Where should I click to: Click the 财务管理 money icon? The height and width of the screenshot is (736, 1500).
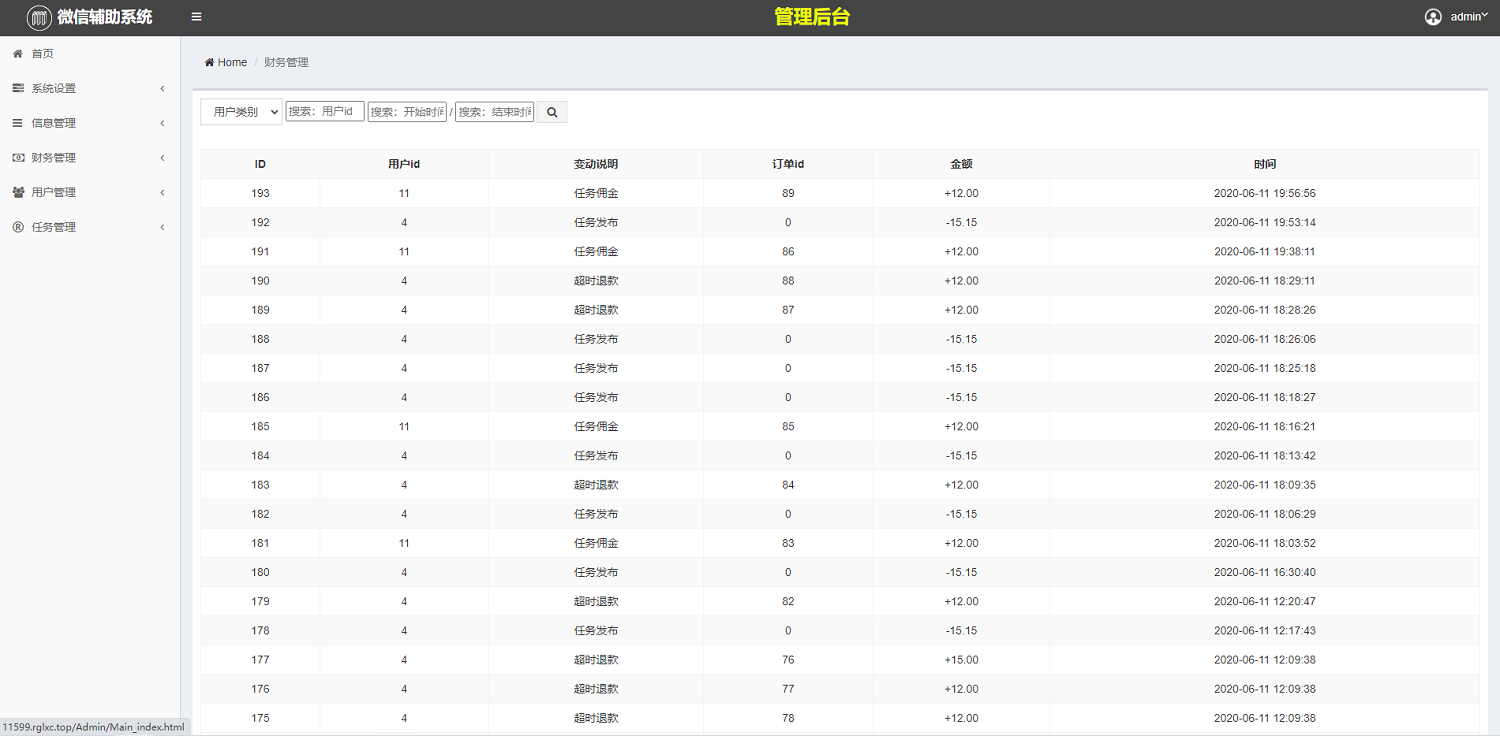click(18, 158)
